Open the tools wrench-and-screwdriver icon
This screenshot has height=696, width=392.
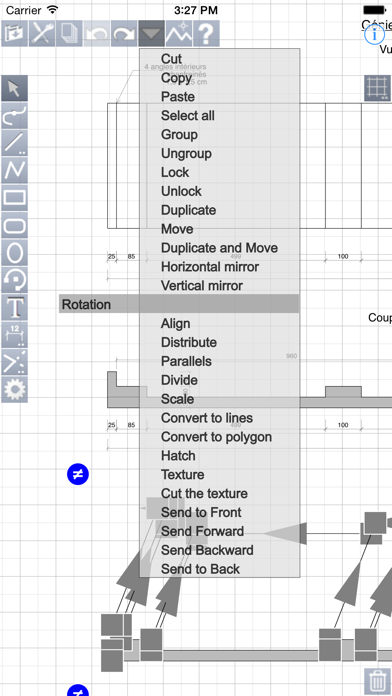42,33
